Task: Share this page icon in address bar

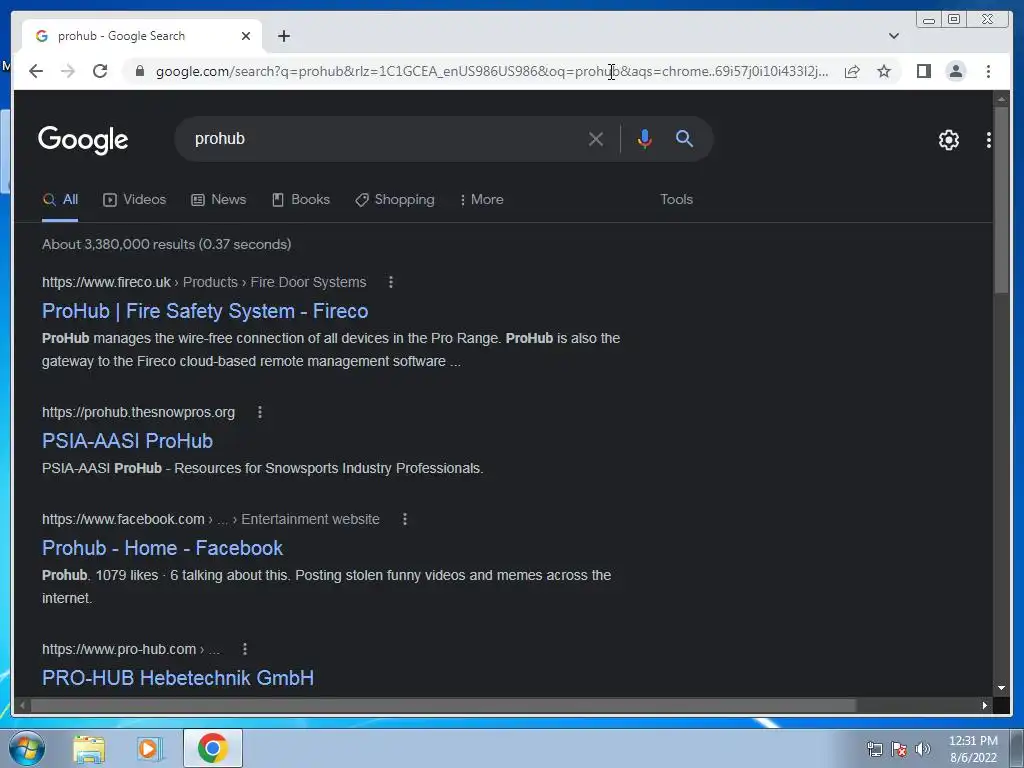Action: pyautogui.click(x=852, y=71)
